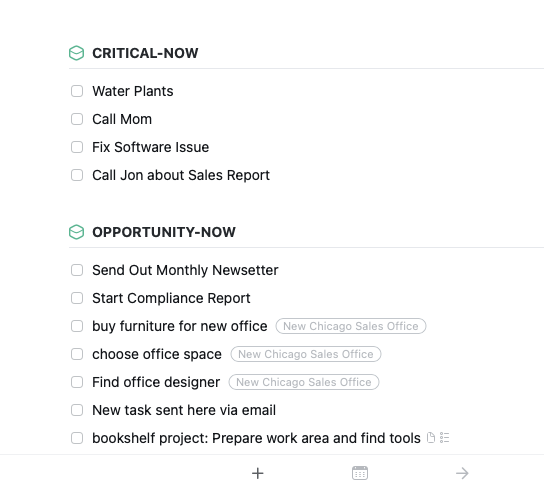Add a new to-do with plus icon

click(x=257, y=473)
